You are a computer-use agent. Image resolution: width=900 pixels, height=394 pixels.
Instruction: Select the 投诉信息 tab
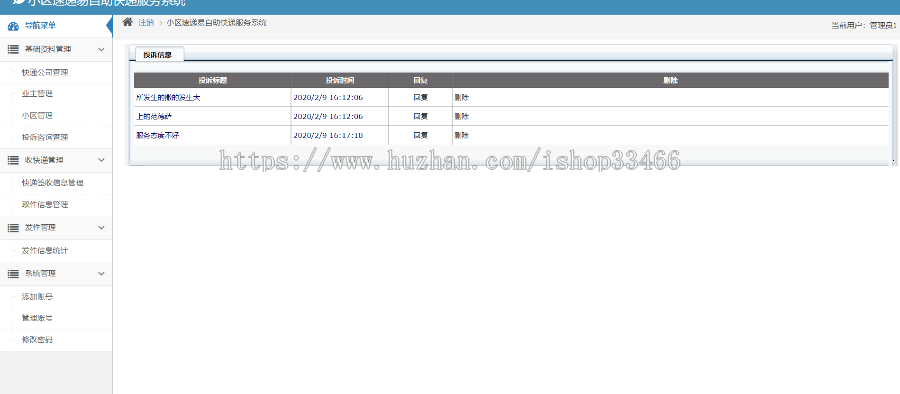pos(160,55)
